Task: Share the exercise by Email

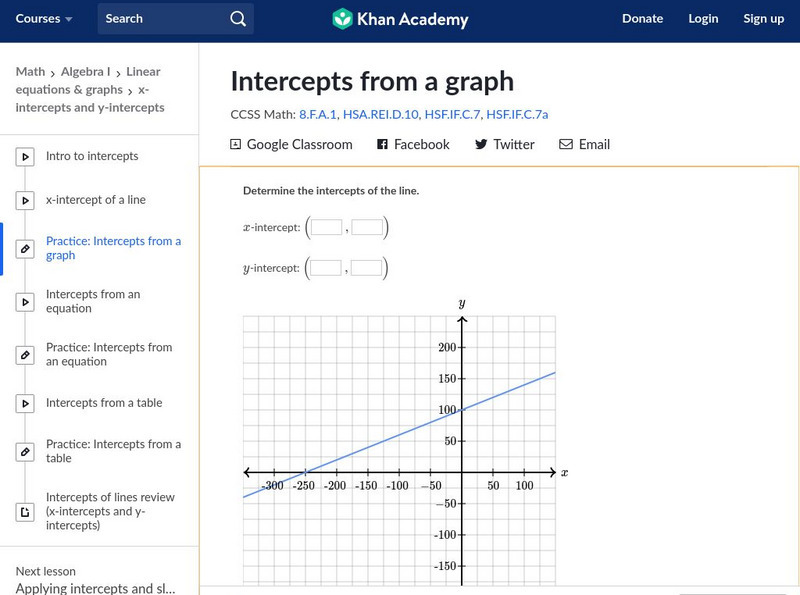Action: coord(584,144)
